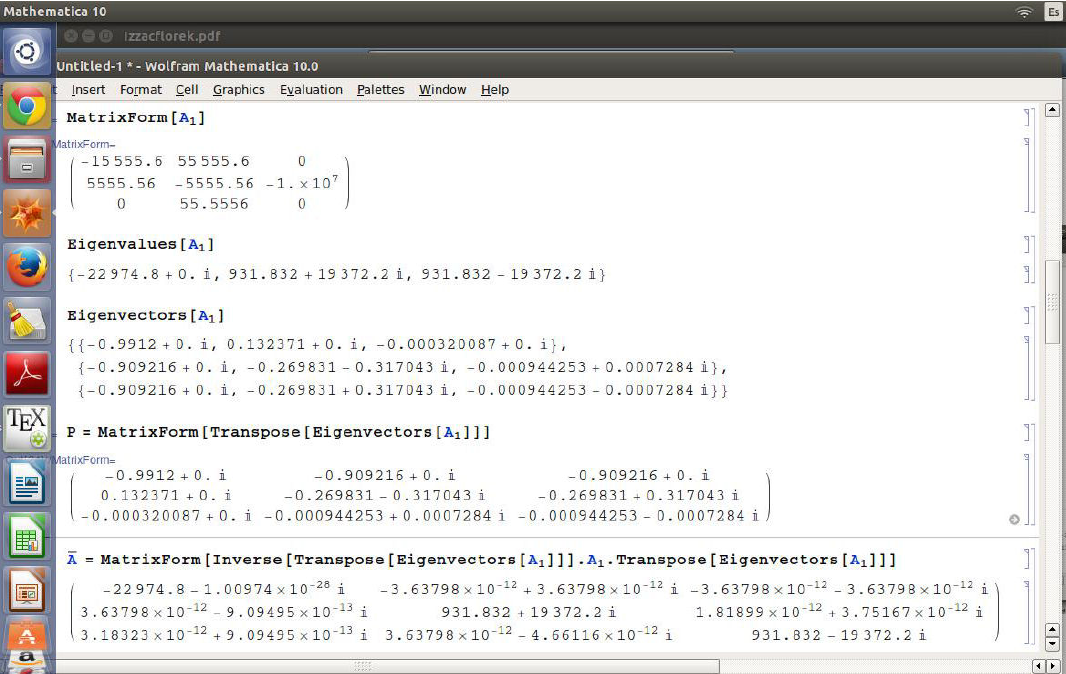Click the Mathematica spikey icon in launcher
Screen dimensions: 1066x674
click(x=27, y=214)
